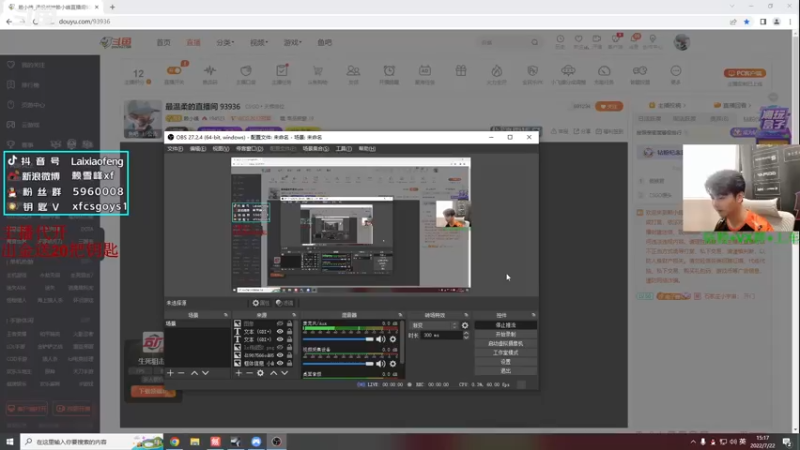Image resolution: width=800 pixels, height=450 pixels.
Task: Open the watch history clock icon in Douyu header
Action: pyautogui.click(x=560, y=39)
